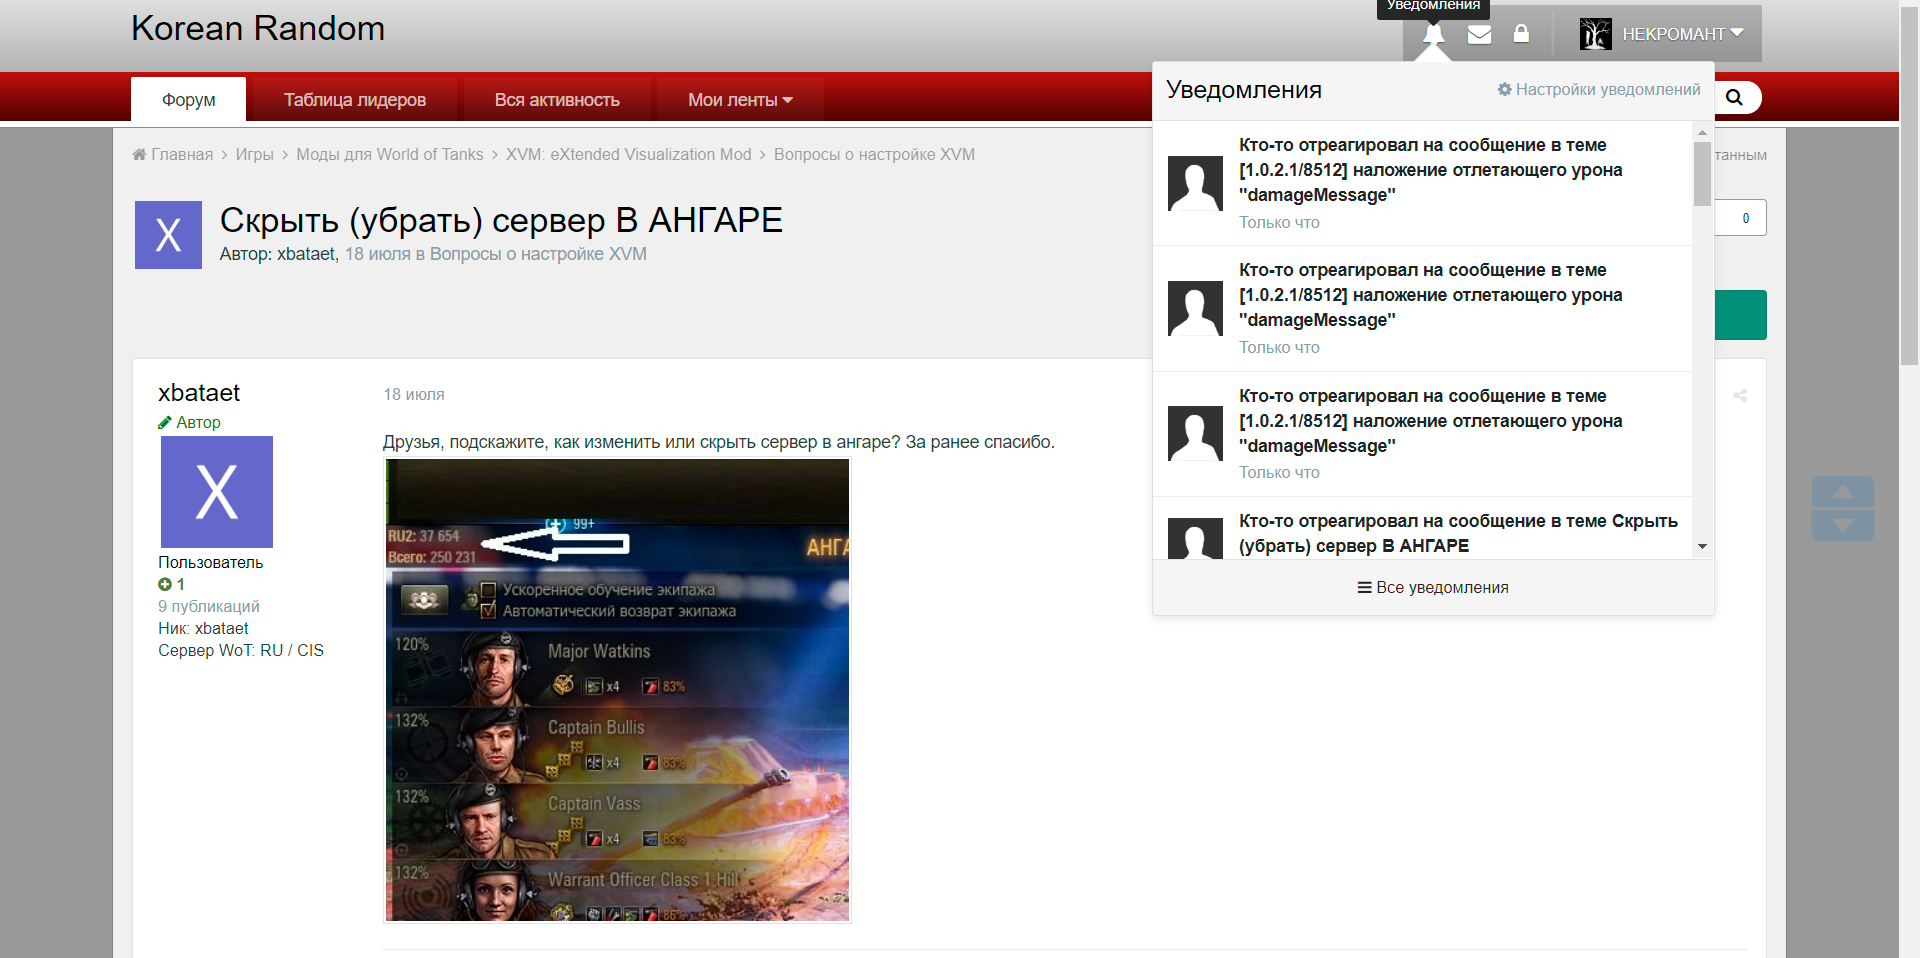Click the reputation plus icon under Пользователь
1920x958 pixels.
[165, 584]
